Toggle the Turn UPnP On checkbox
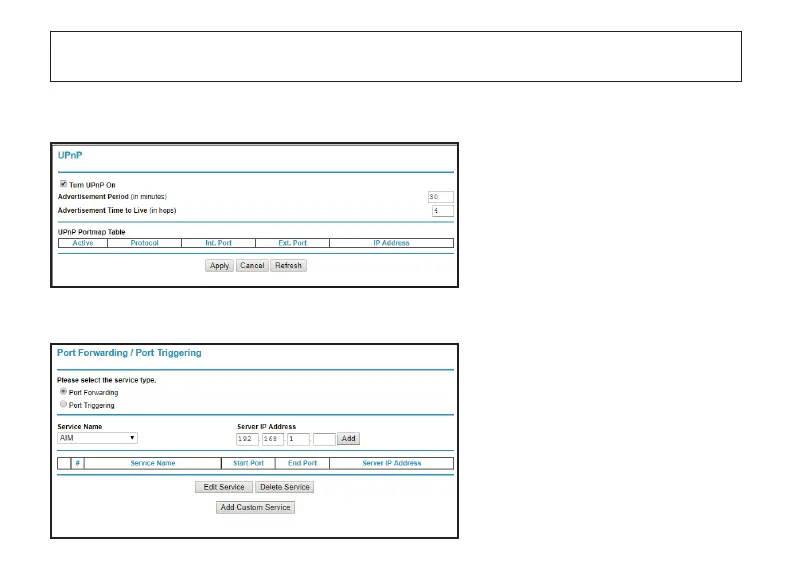Image resolution: width=794 pixels, height=567 pixels. coord(63,184)
